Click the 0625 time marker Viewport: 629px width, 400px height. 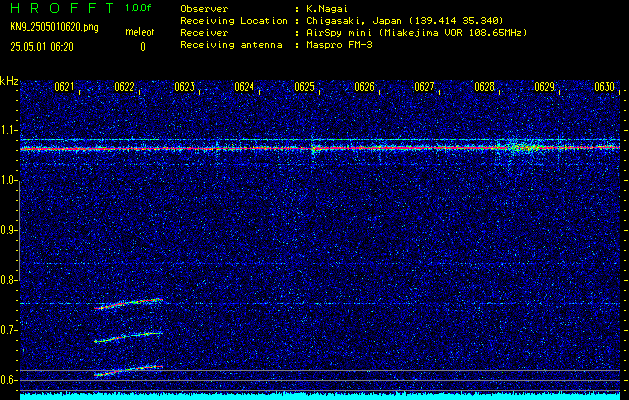(x=304, y=87)
